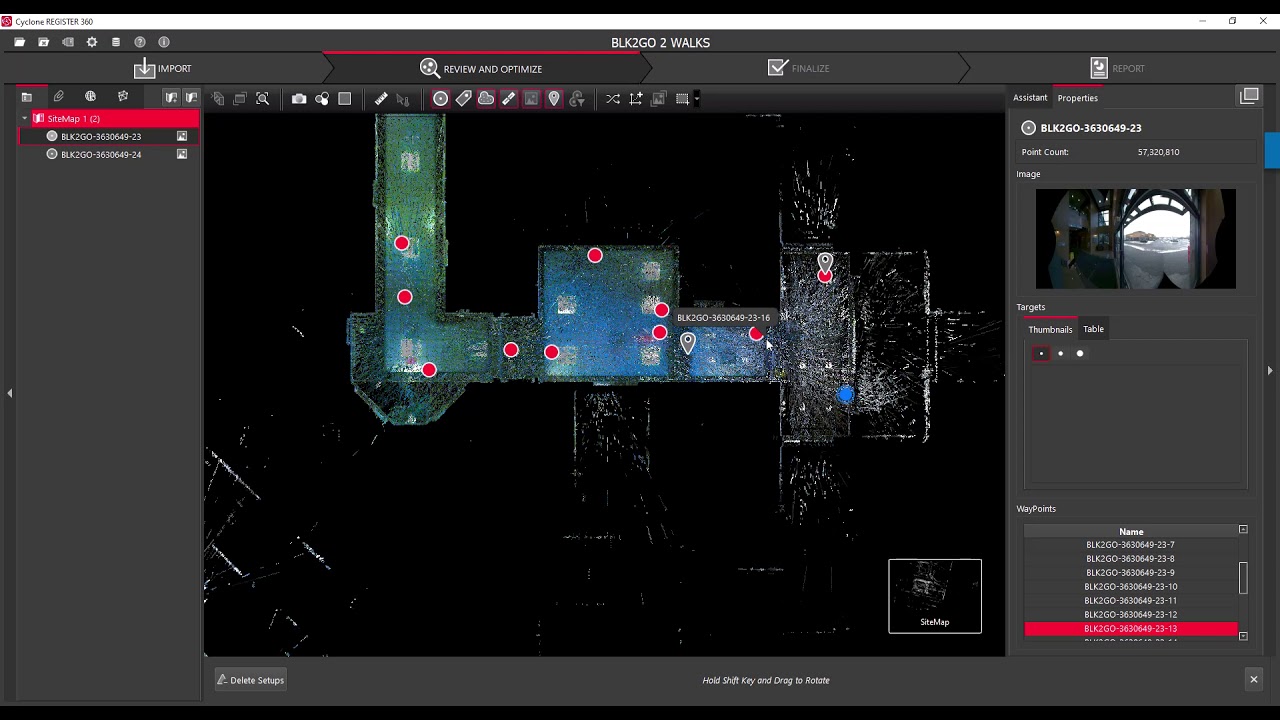Collapse the right panel arrow
The image size is (1280, 720).
tap(1270, 370)
